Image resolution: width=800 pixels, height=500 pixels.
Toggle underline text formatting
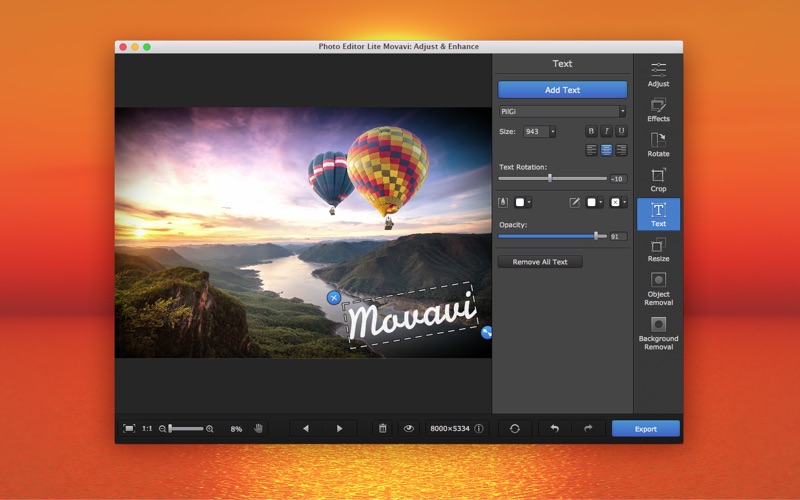click(621, 131)
